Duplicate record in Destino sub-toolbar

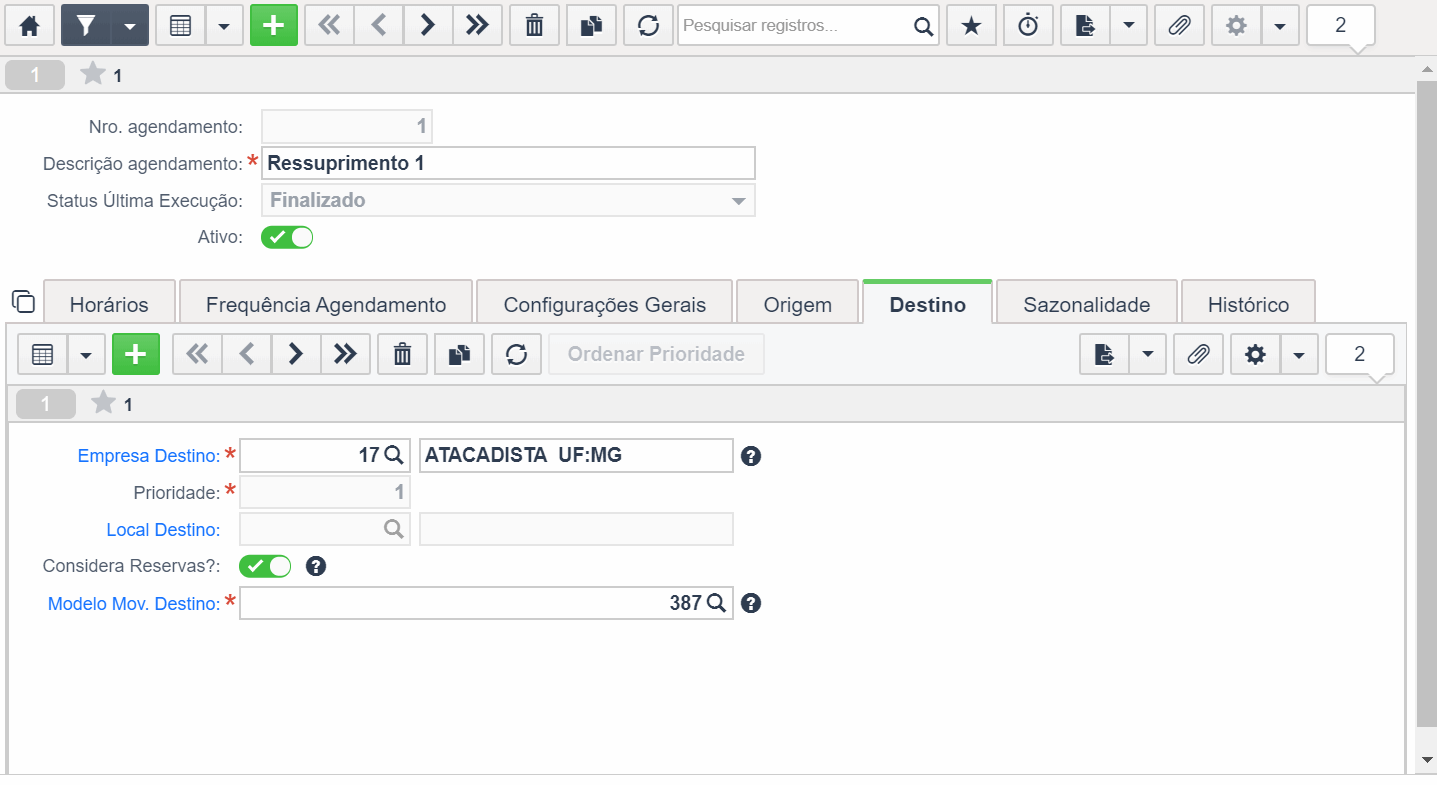[459, 354]
